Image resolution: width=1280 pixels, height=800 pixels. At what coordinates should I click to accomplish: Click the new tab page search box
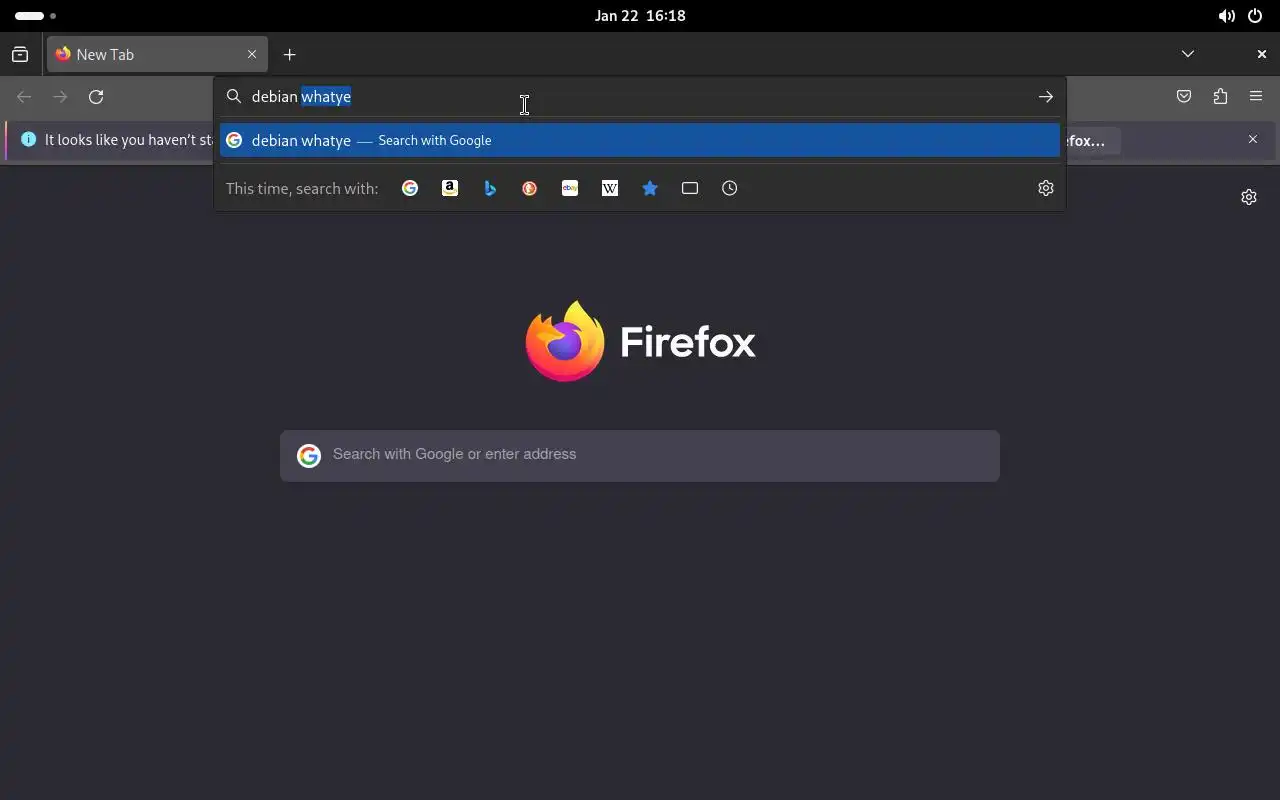coord(640,456)
